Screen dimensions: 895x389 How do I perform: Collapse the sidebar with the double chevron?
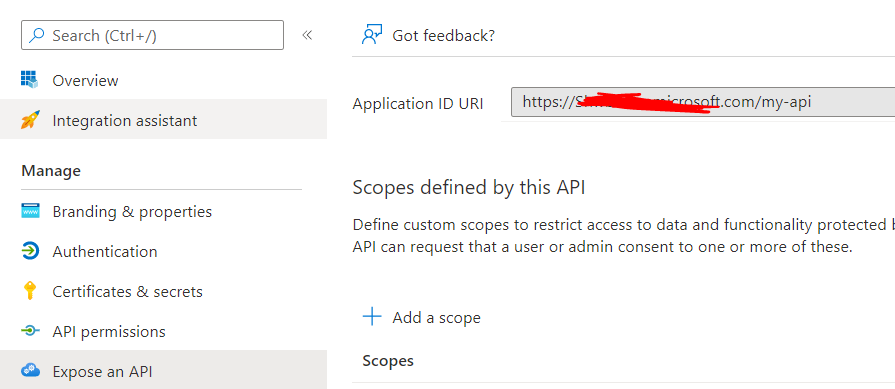307,35
